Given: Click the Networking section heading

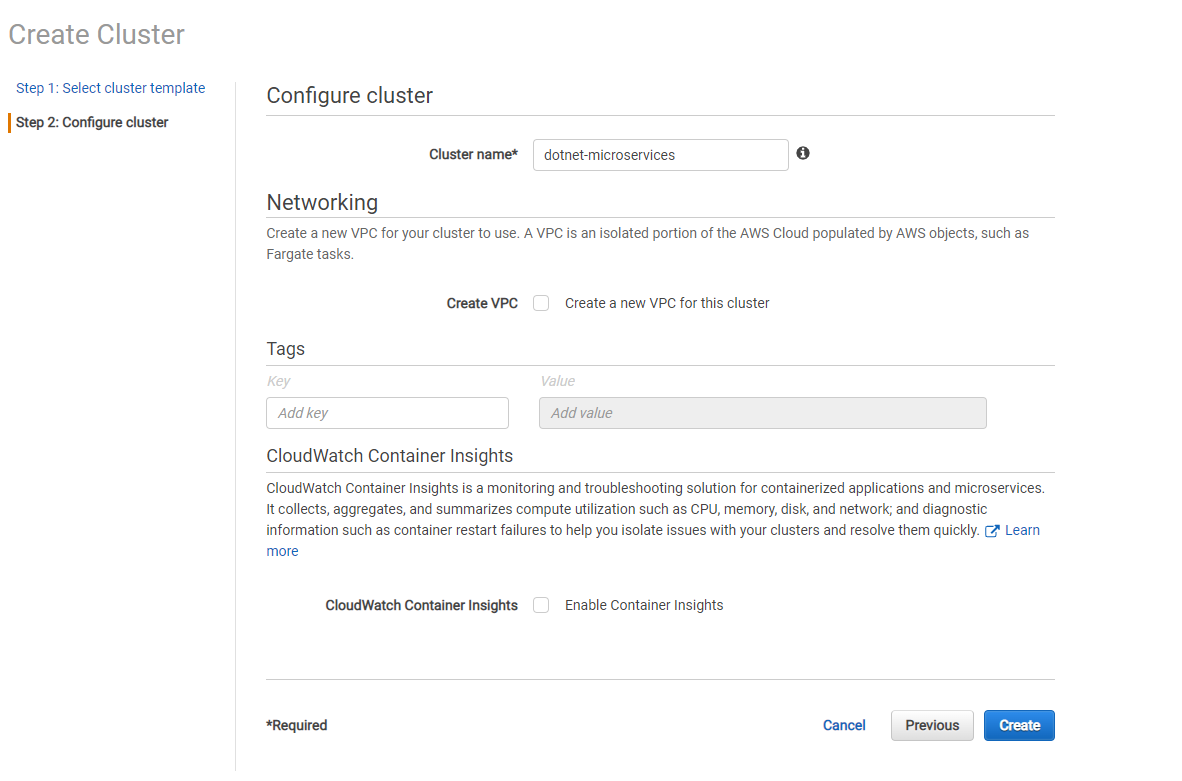Looking at the screenshot, I should (322, 202).
